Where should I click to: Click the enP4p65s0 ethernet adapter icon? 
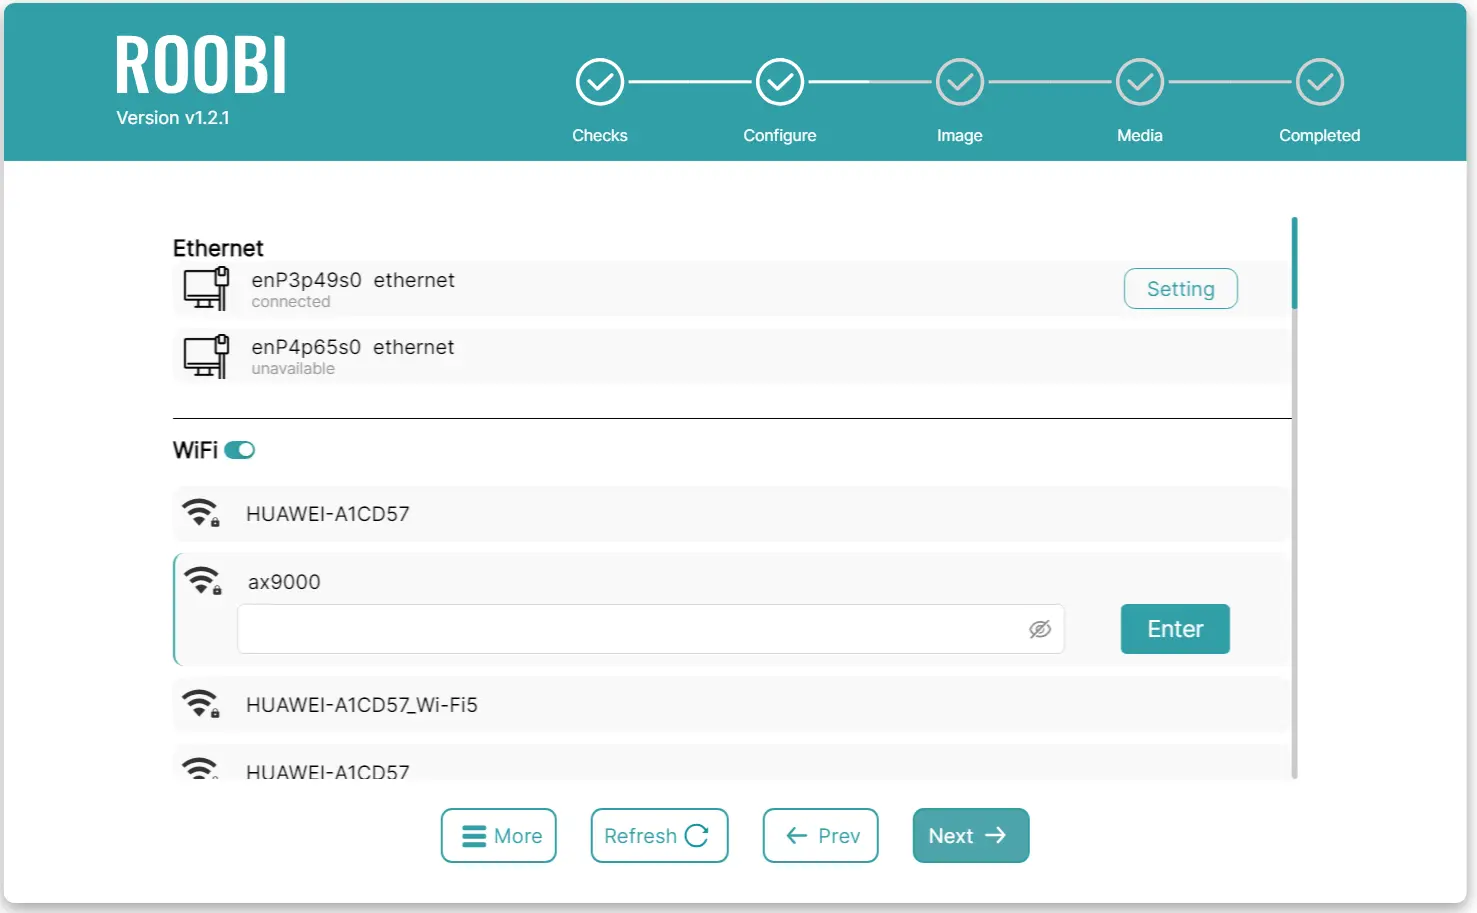[206, 356]
